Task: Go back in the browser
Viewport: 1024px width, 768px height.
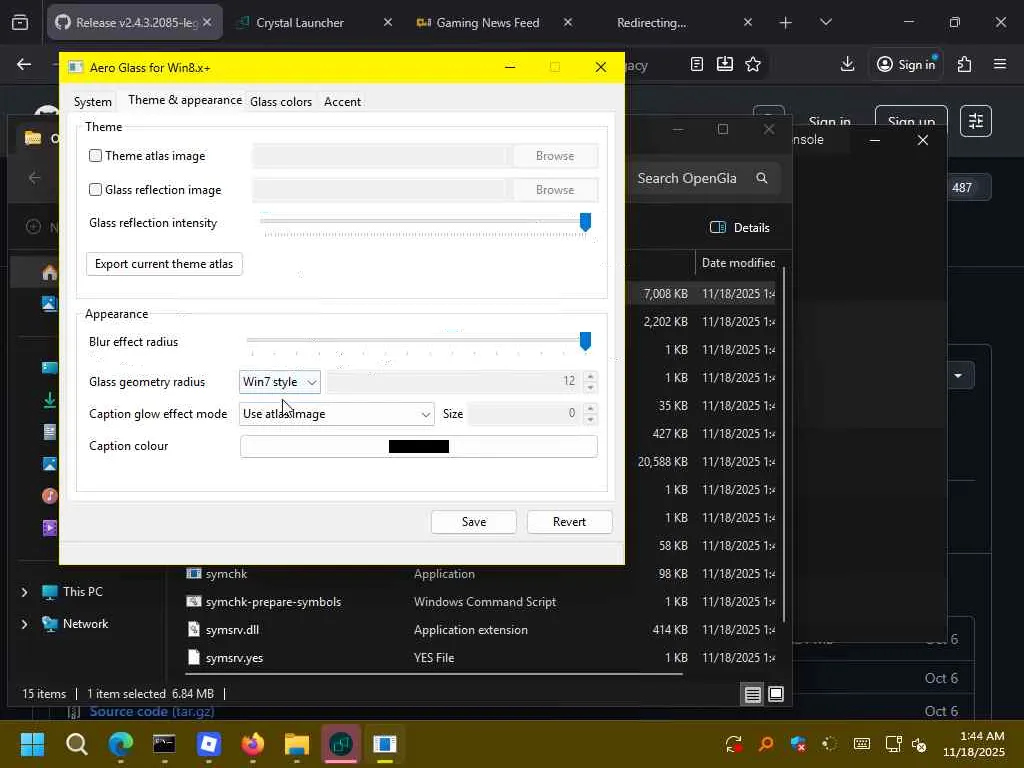Action: 24,64
